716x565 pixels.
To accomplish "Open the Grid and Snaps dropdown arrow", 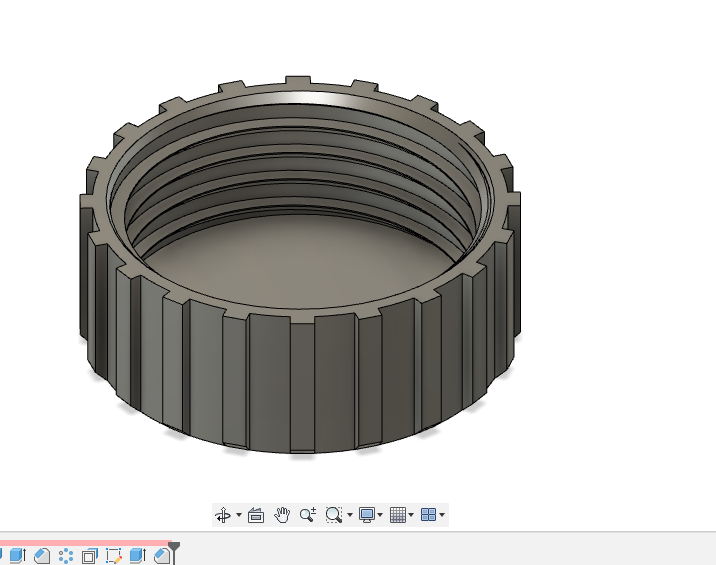I will coord(412,516).
